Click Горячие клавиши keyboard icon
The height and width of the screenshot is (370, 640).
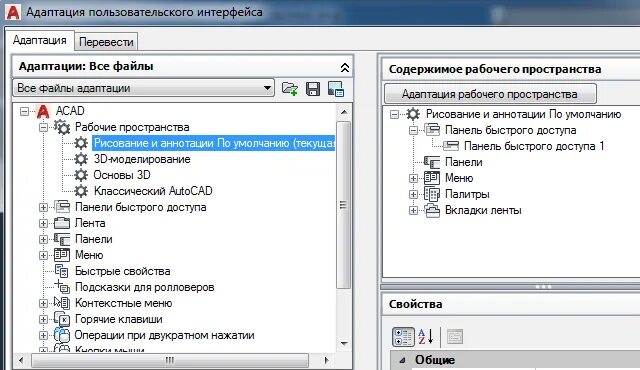[62, 319]
